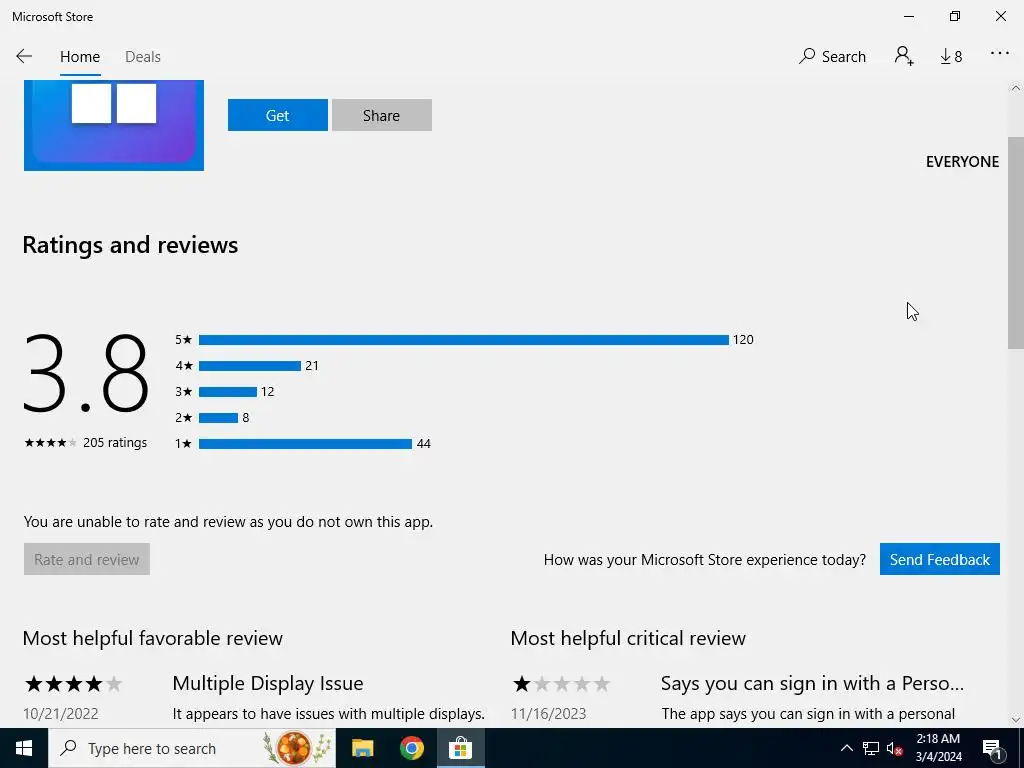Open the See more ellipsis menu
Image resolution: width=1024 pixels, height=768 pixels.
[999, 54]
